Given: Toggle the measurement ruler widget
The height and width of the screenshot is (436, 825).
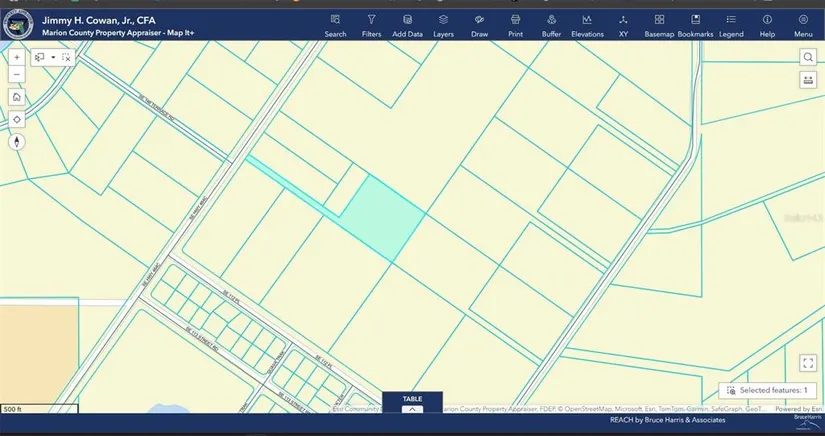Looking at the screenshot, I should 807,80.
